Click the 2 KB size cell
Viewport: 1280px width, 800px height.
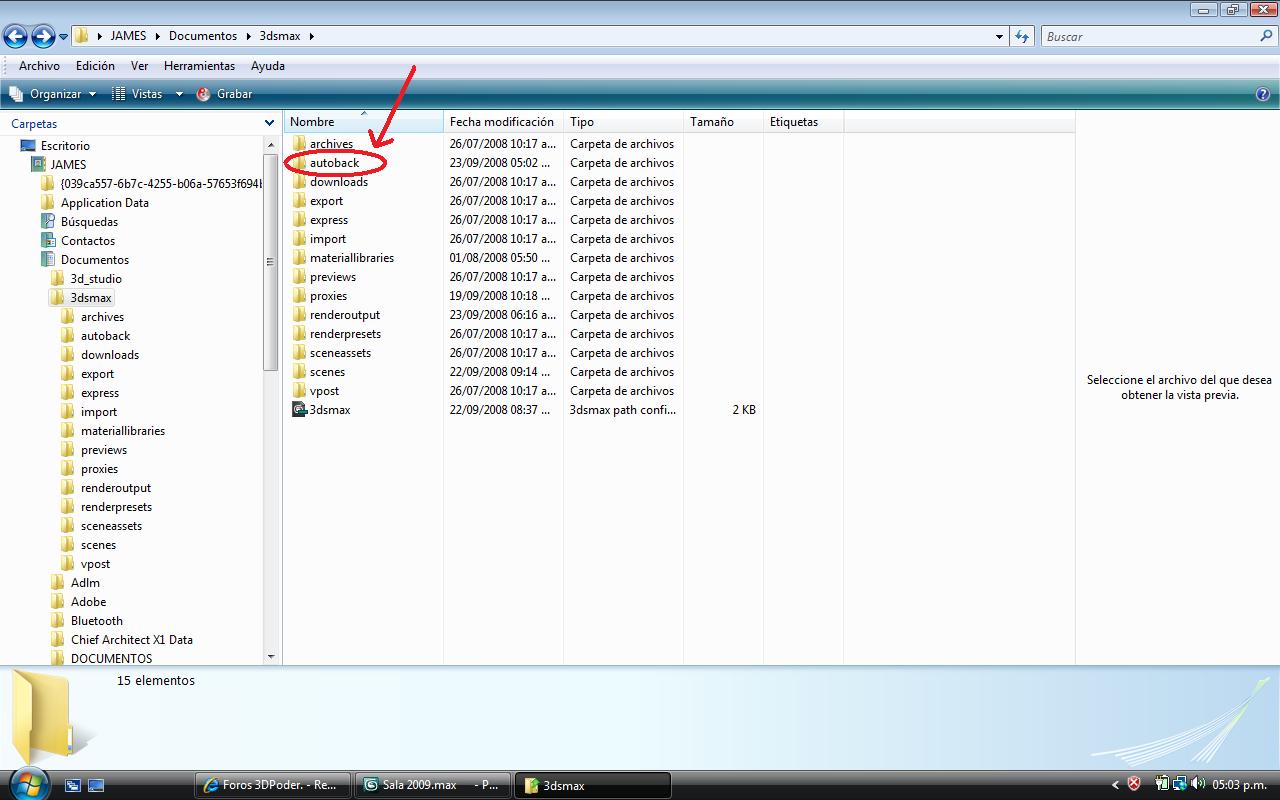coord(744,410)
